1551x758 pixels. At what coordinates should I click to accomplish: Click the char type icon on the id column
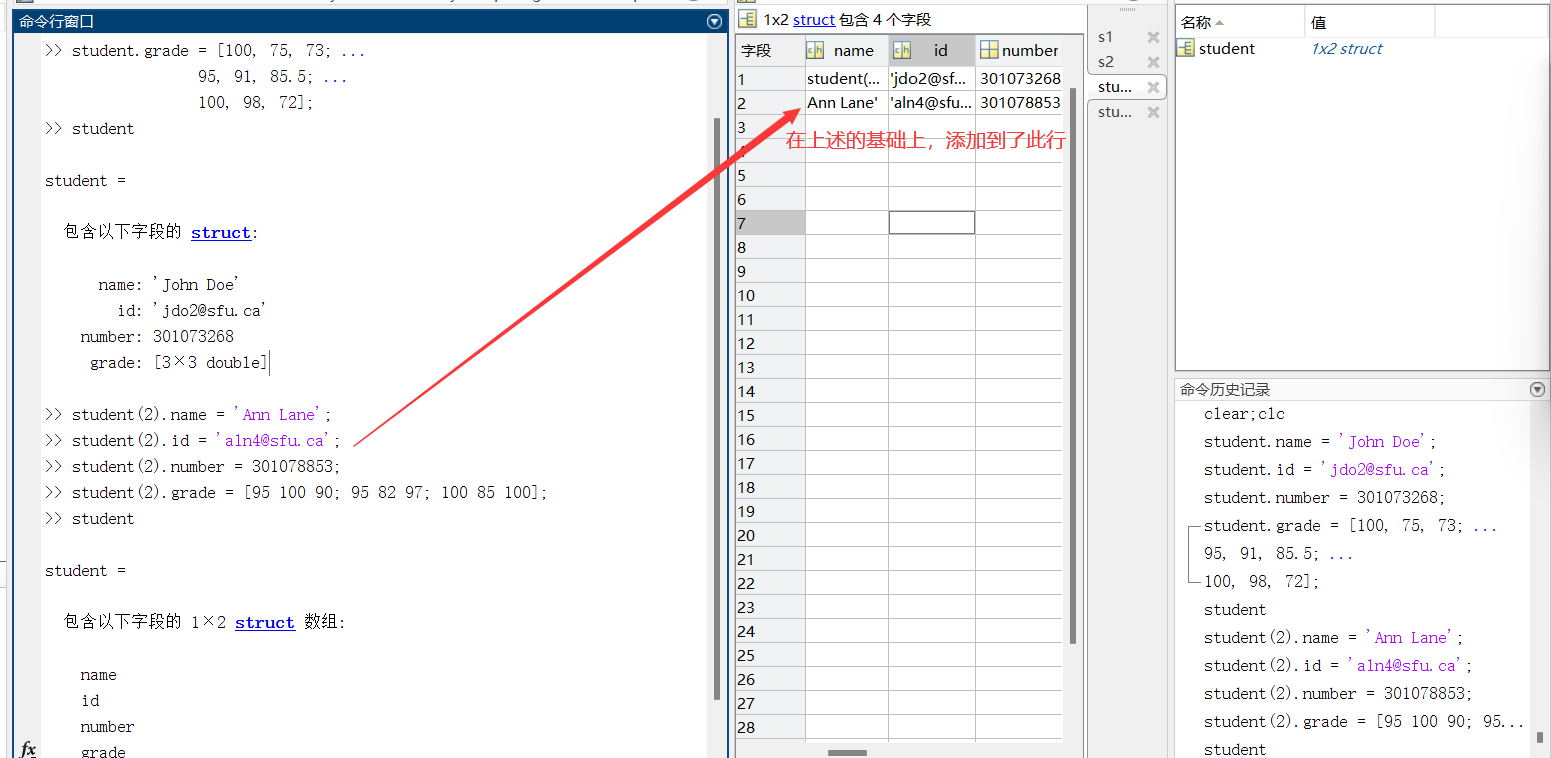pos(903,50)
